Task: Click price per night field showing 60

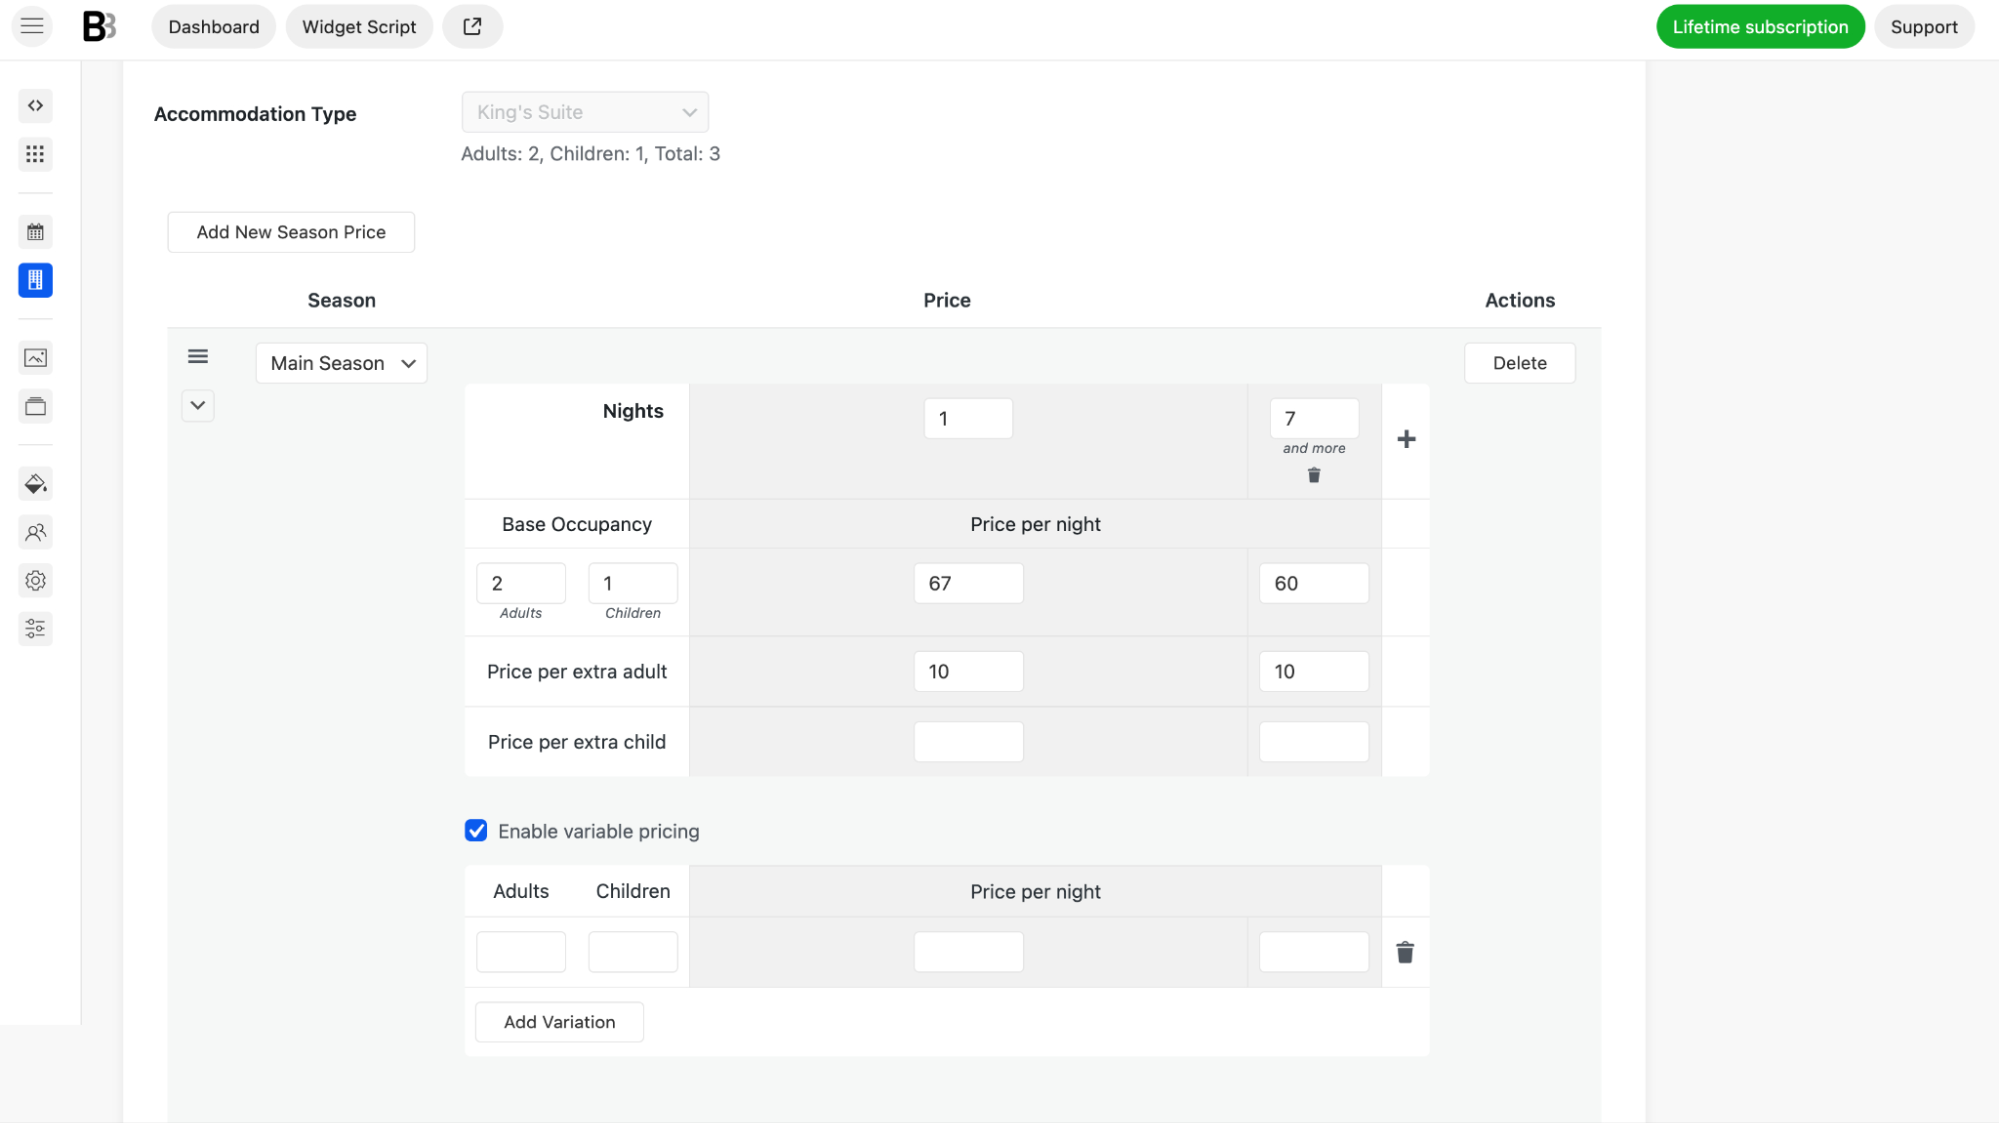Action: pos(1314,583)
